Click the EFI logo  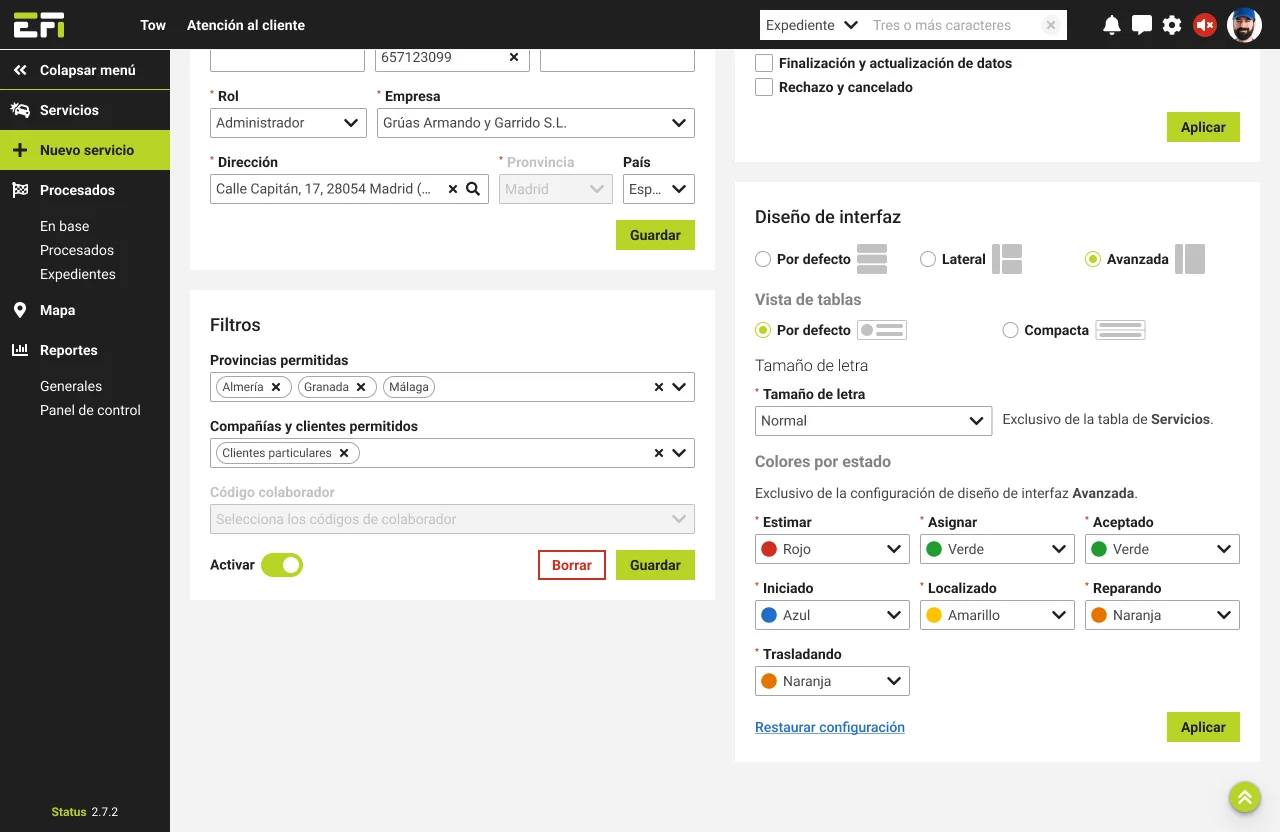[39, 24]
